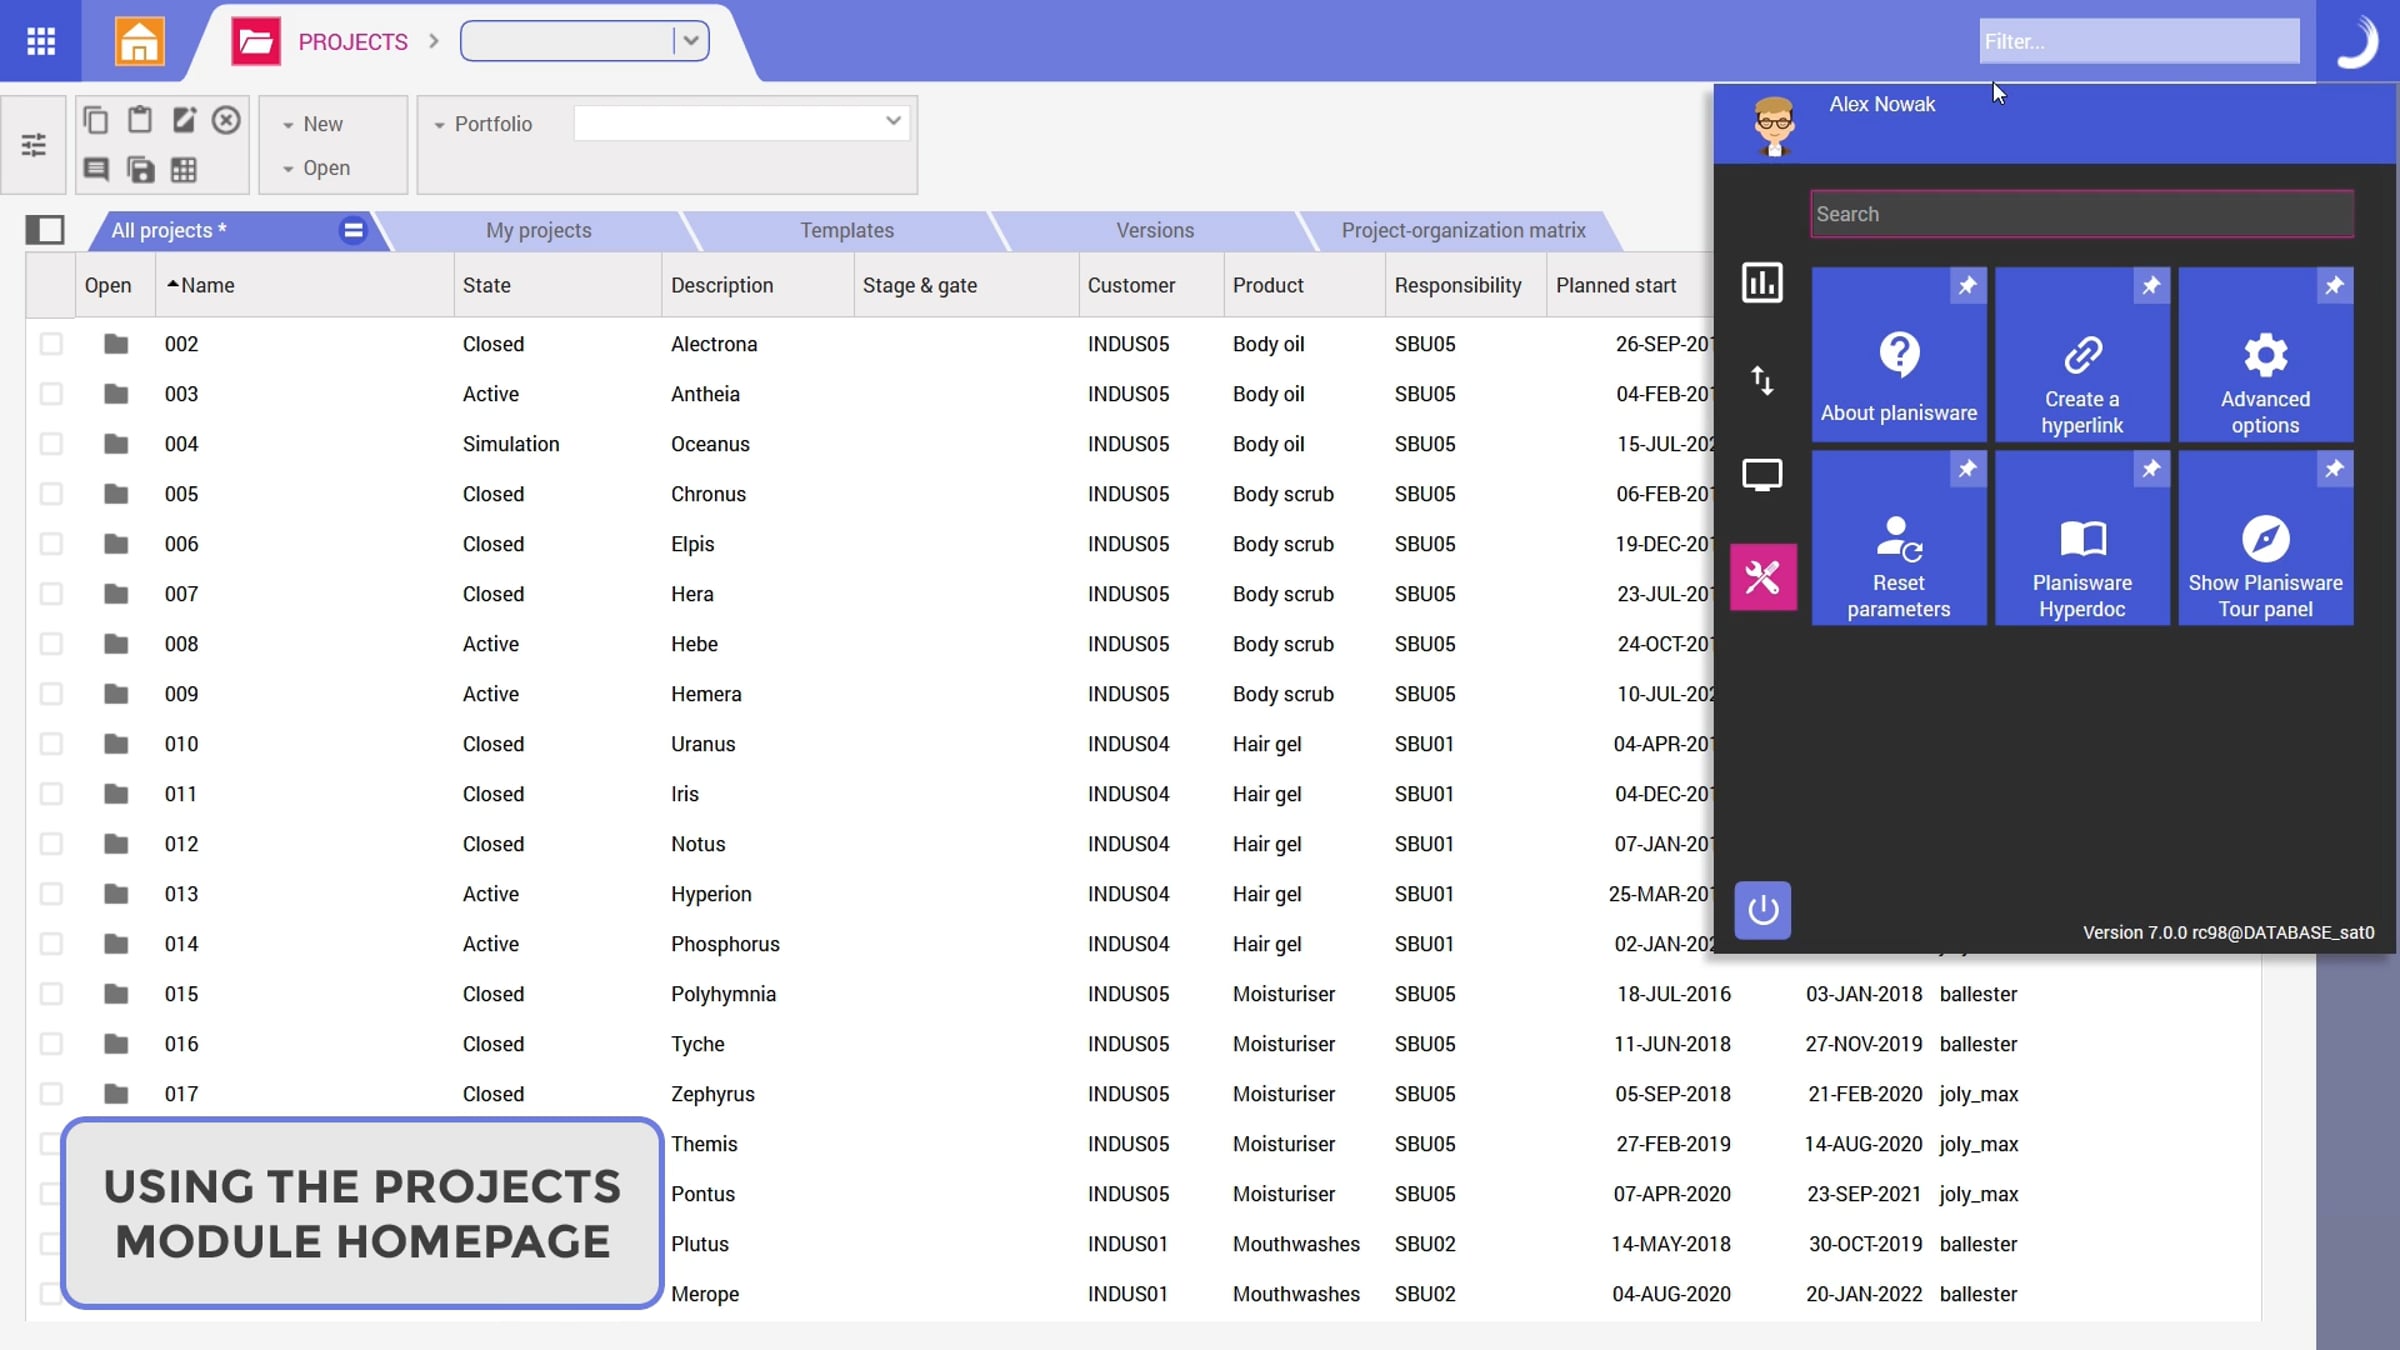Screen dimensions: 2400x1350
Task: Tick the checkbox for project 005
Action: pyautogui.click(x=51, y=494)
